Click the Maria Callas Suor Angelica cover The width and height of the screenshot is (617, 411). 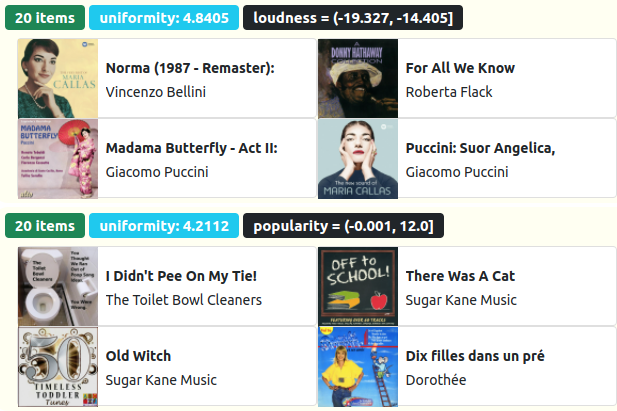358,159
